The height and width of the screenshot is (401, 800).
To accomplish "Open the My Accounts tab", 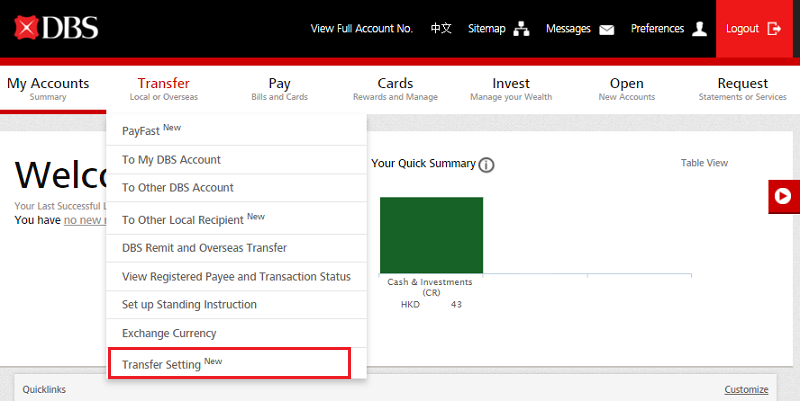I will (x=48, y=89).
